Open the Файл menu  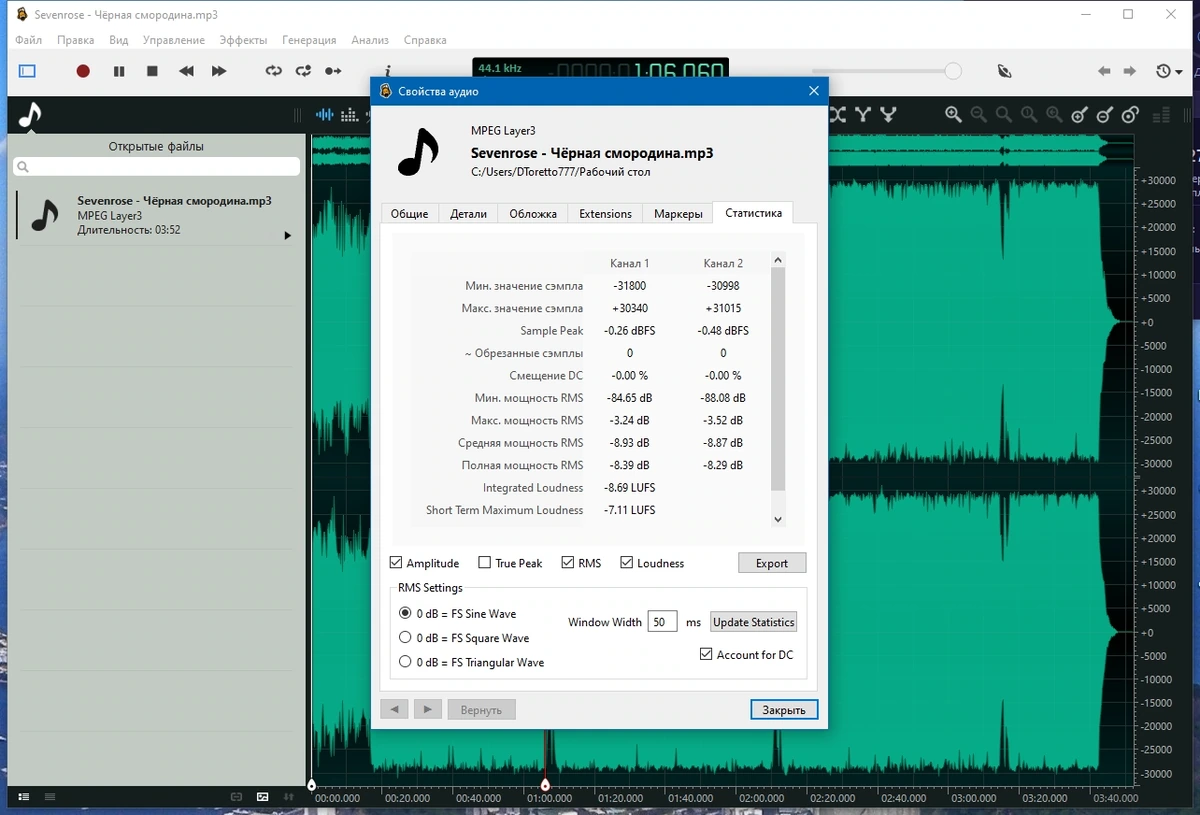(29, 40)
